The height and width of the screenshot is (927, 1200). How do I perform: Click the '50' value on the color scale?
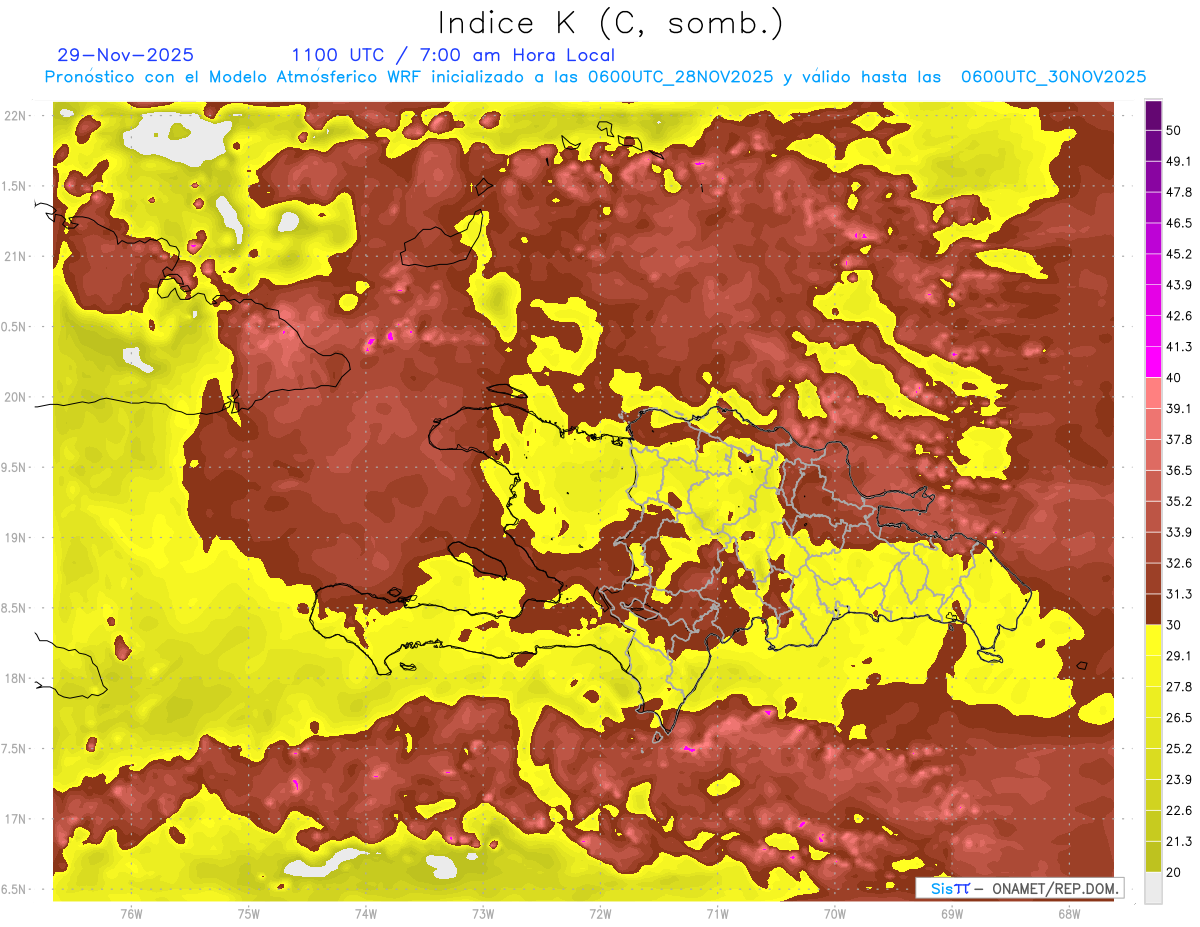1173,130
